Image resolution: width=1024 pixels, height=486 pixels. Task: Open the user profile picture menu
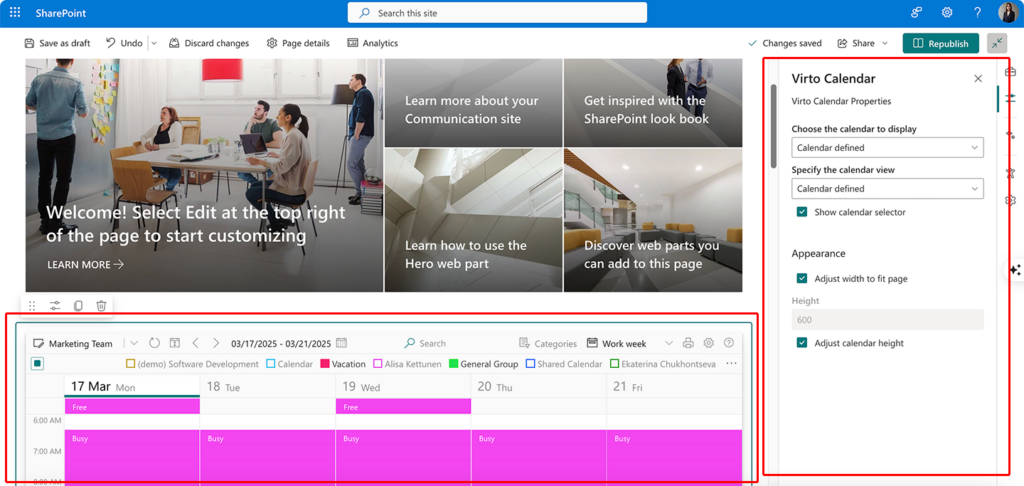point(1008,12)
